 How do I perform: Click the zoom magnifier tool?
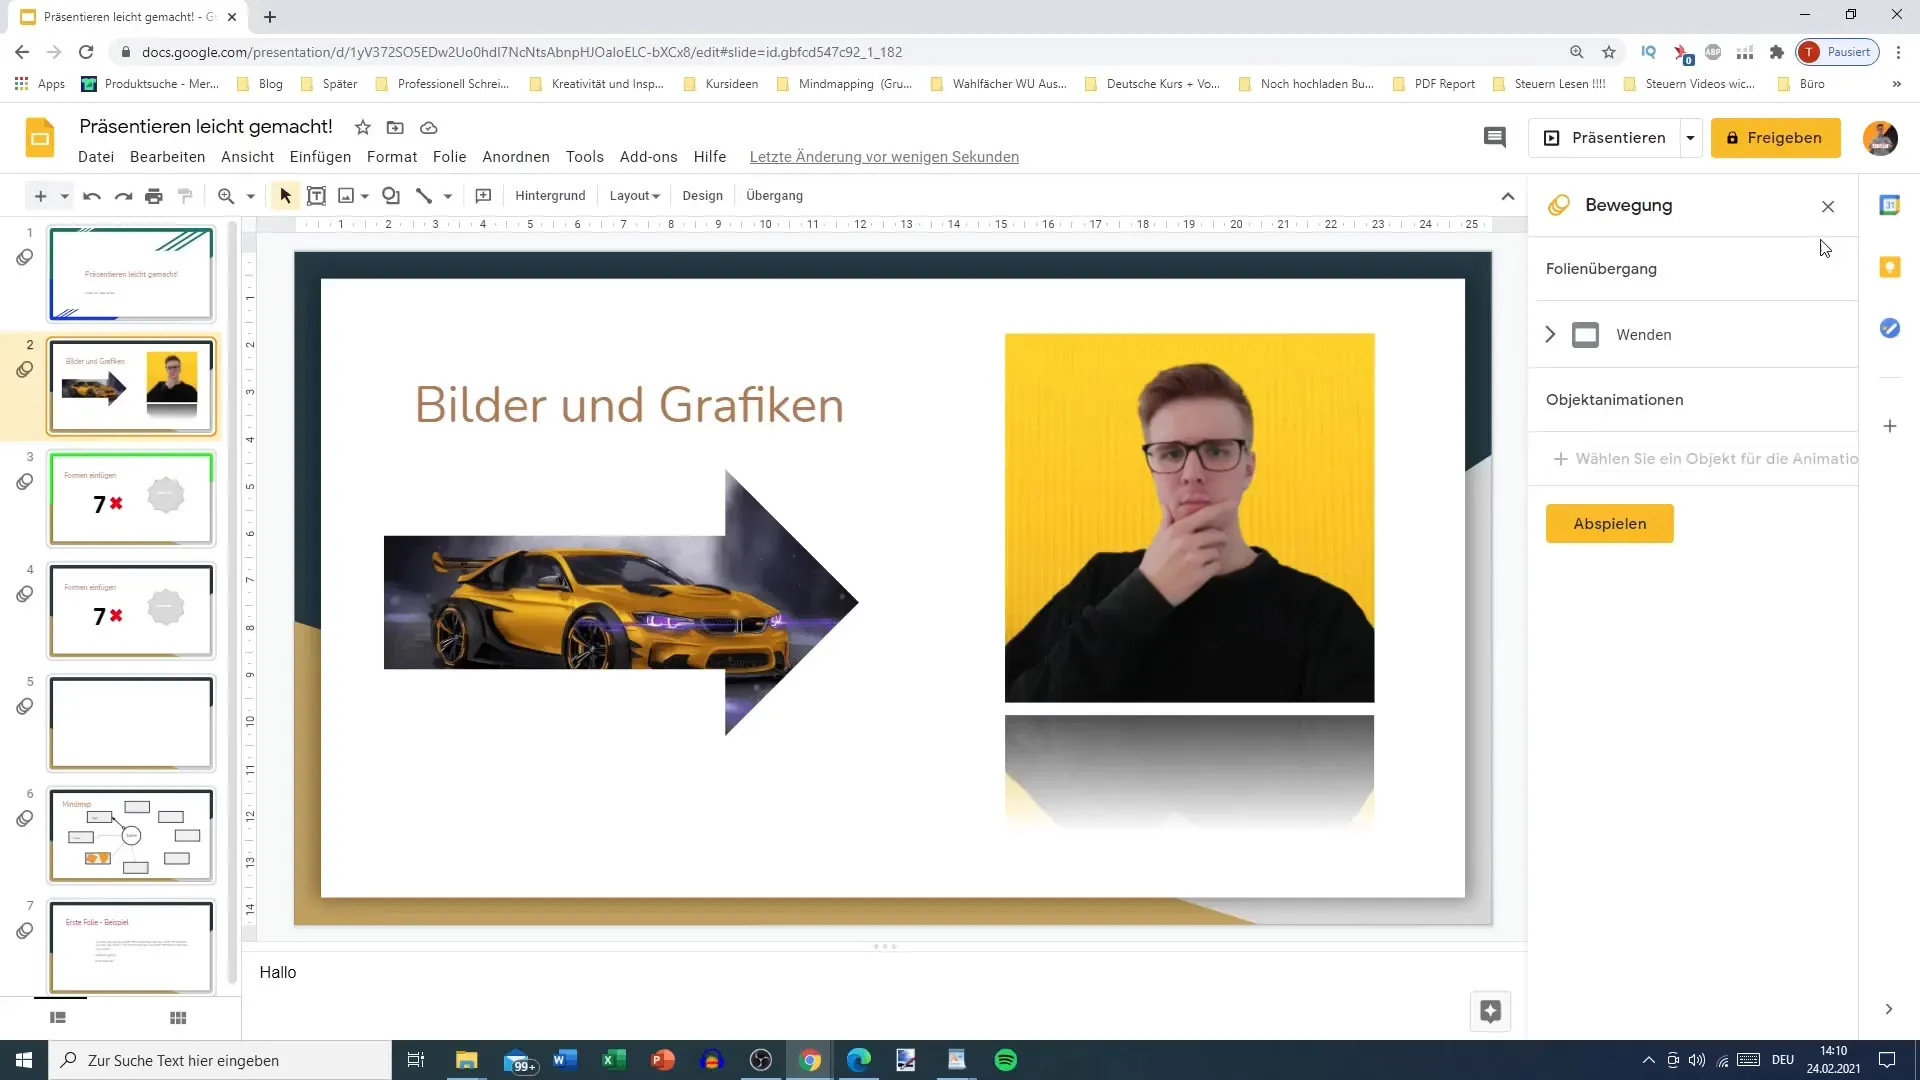[x=226, y=196]
